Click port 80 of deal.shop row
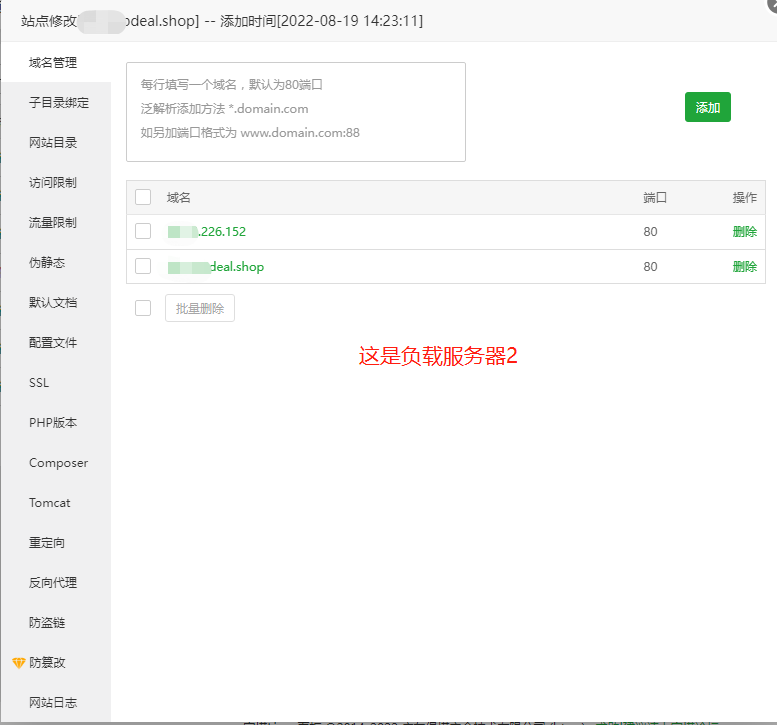Viewport: 777px width, 725px height. coord(650,267)
